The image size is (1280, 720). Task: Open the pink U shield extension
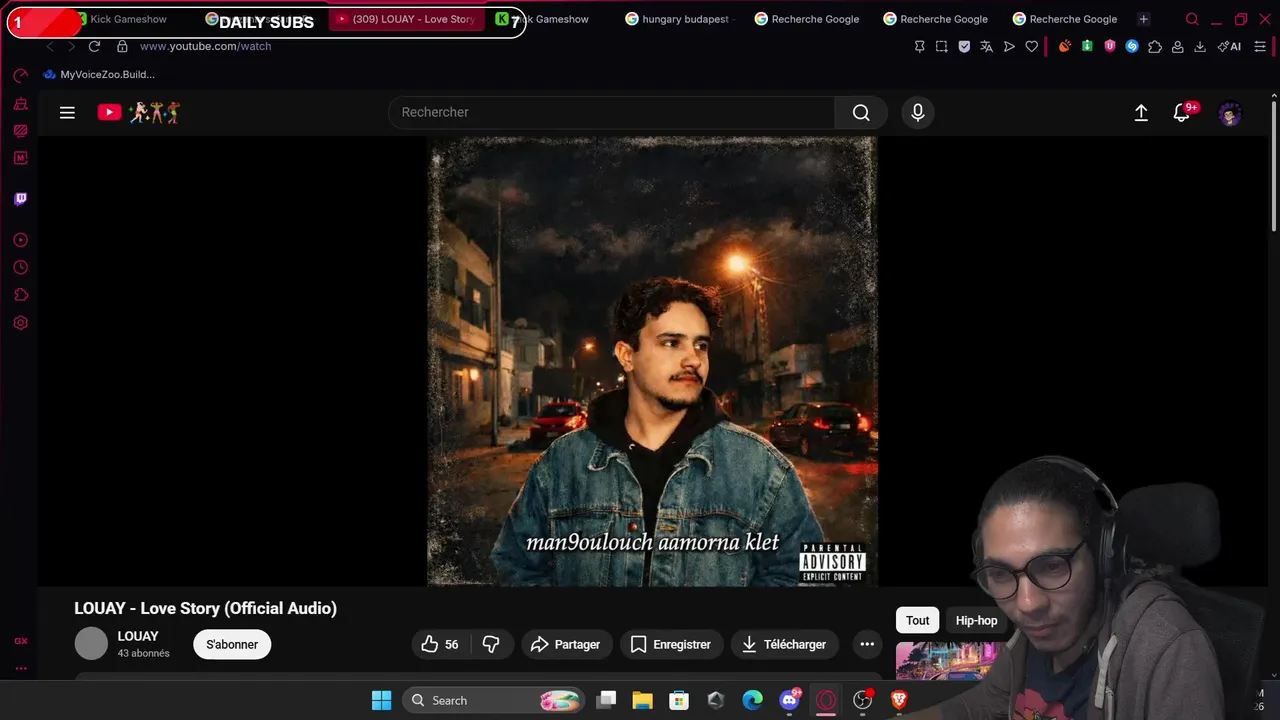[1110, 46]
